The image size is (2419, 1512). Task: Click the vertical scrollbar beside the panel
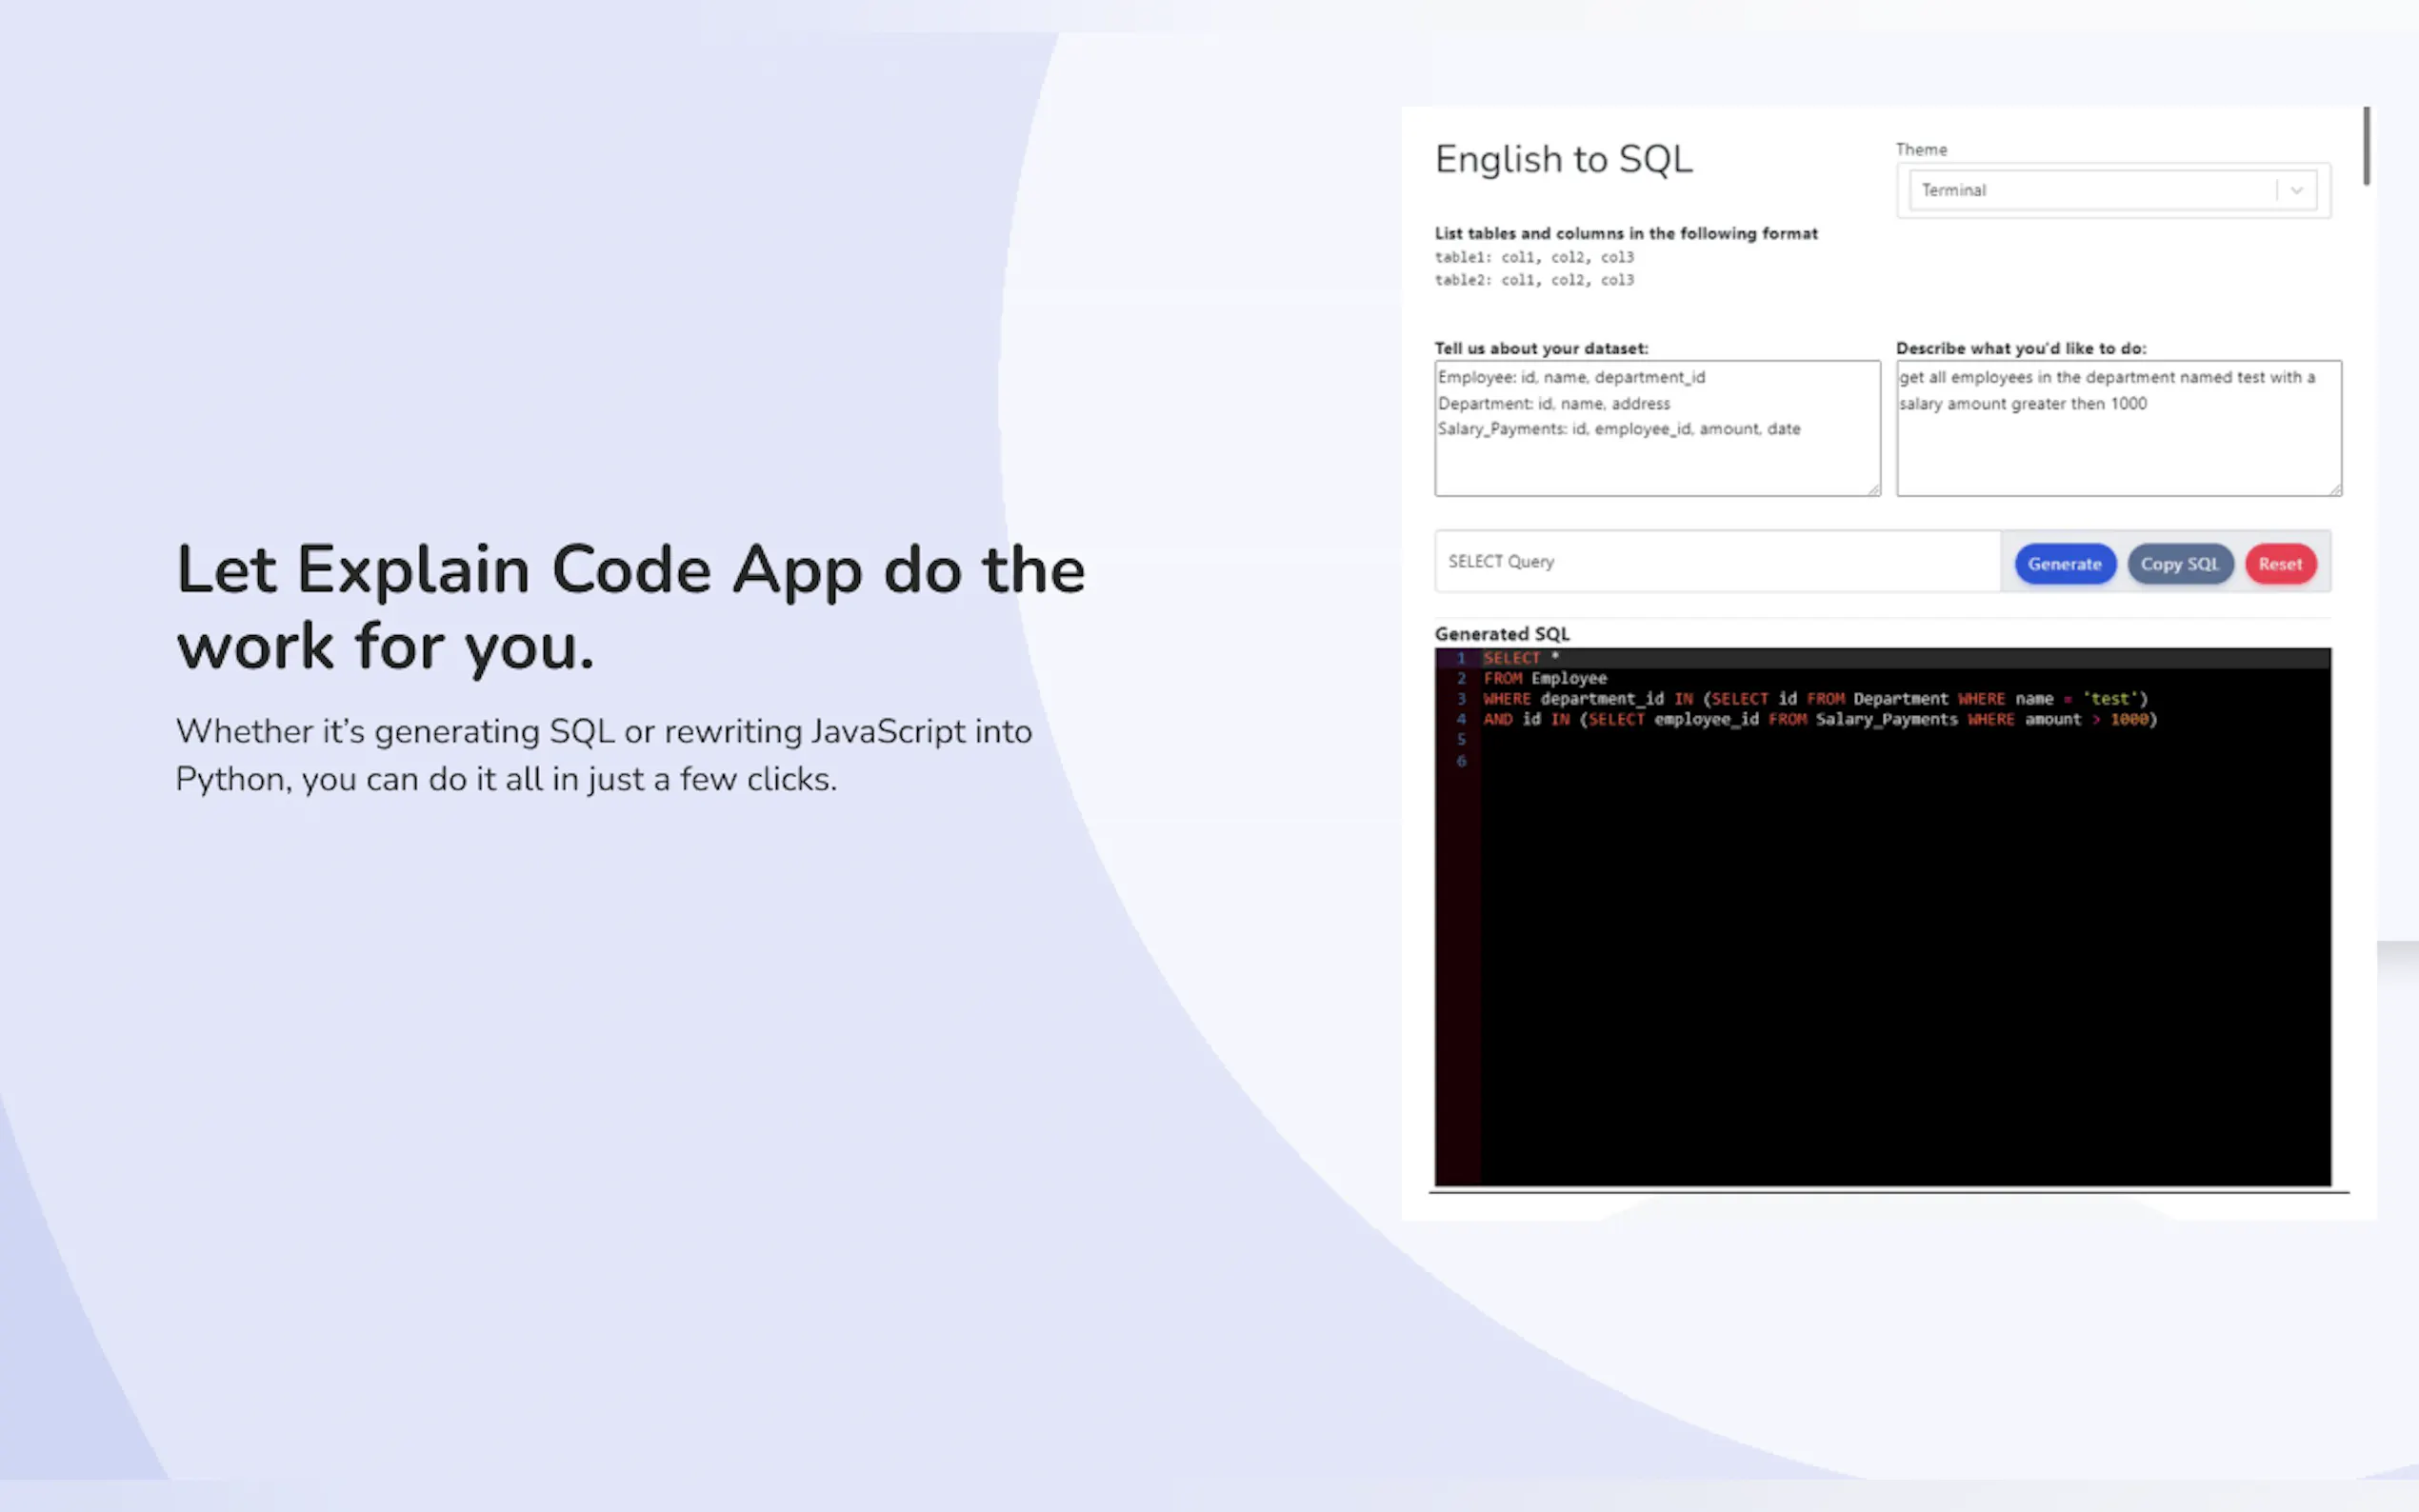click(x=2366, y=146)
